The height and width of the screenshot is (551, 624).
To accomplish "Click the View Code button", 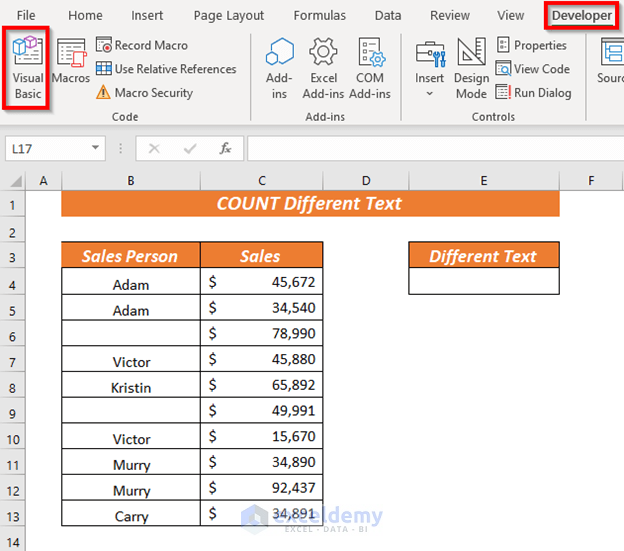I will click(532, 69).
